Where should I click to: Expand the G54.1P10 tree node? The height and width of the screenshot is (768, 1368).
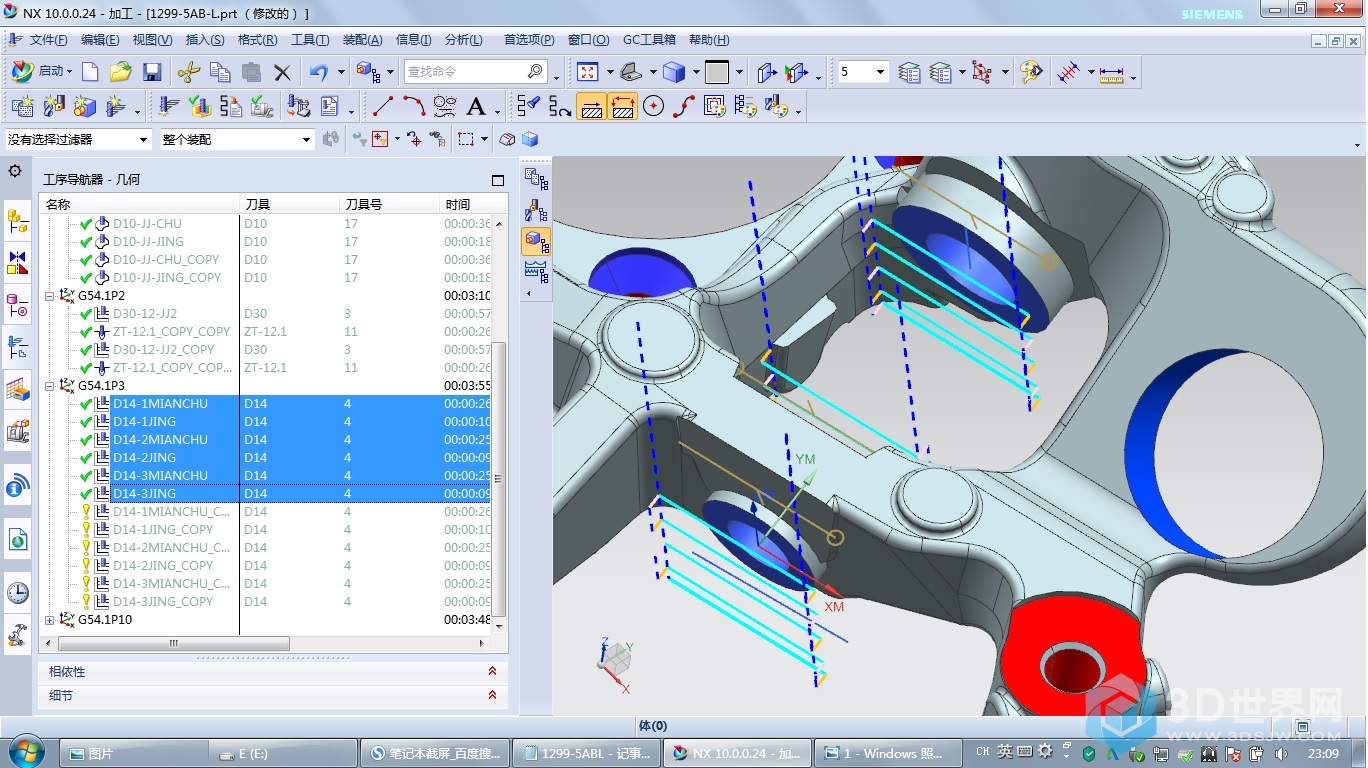coord(50,620)
